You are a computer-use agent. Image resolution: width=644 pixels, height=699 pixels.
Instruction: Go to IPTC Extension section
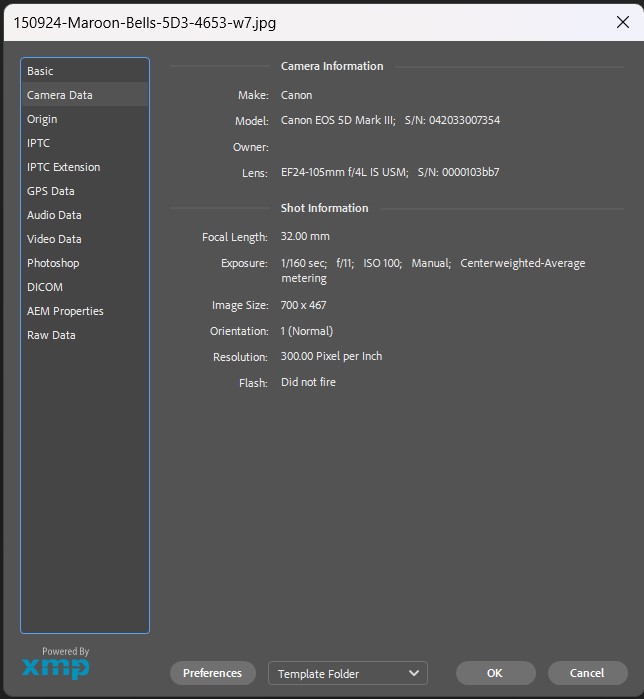pos(85,167)
